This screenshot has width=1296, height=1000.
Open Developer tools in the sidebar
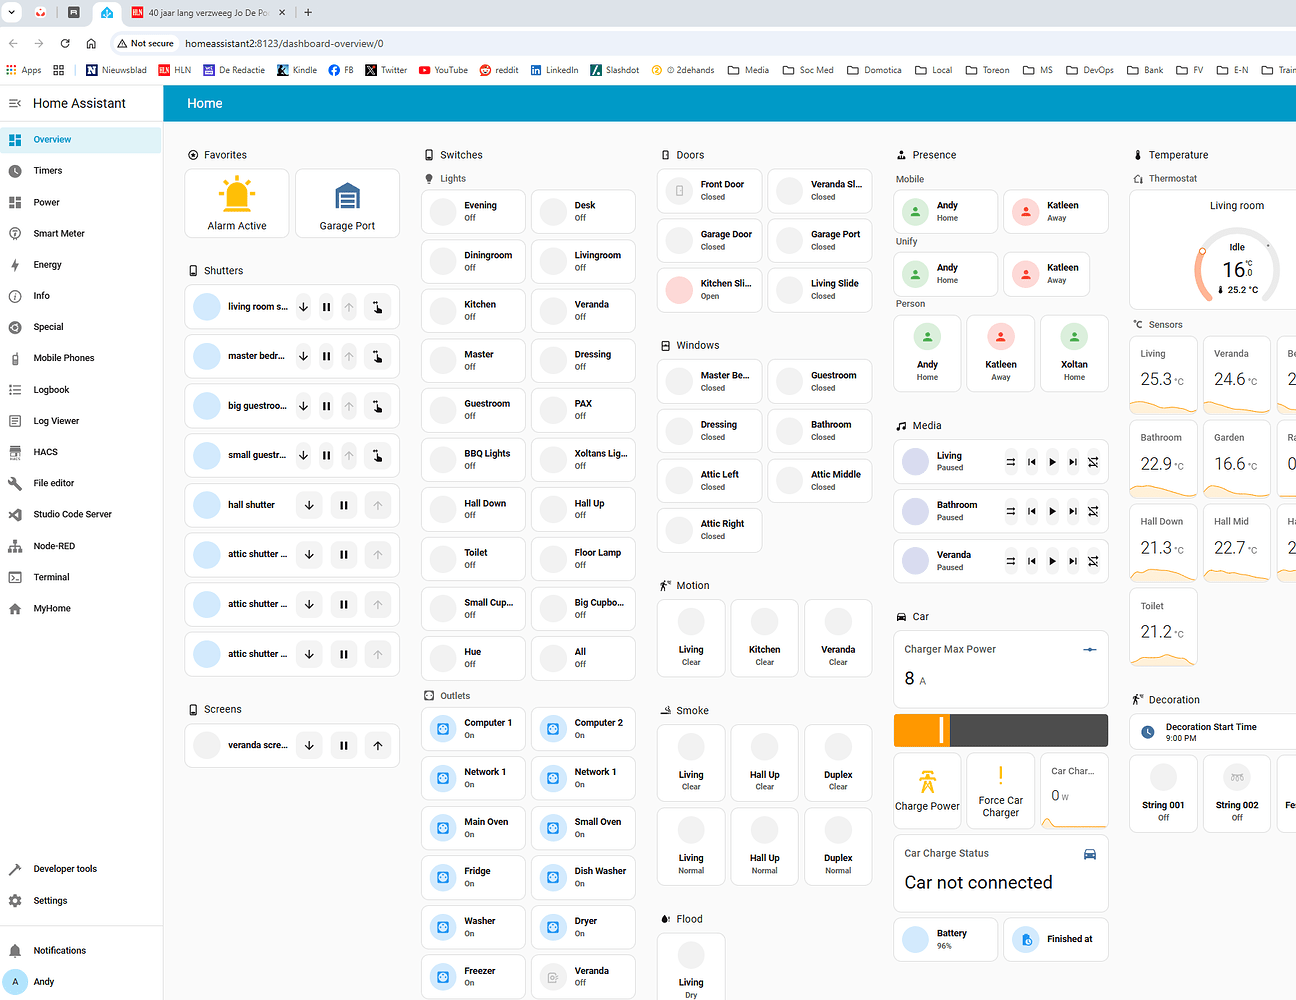coord(81,869)
